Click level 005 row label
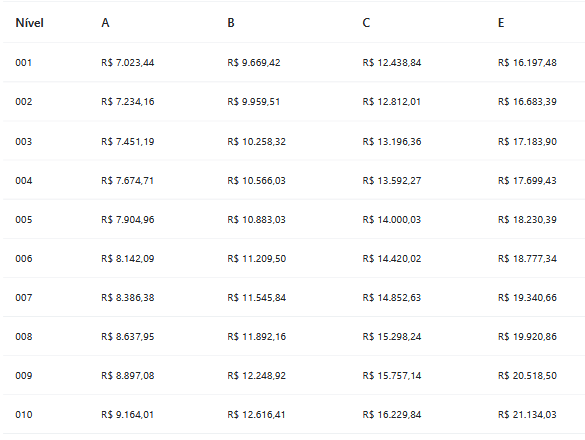The image size is (585, 440). pos(24,220)
